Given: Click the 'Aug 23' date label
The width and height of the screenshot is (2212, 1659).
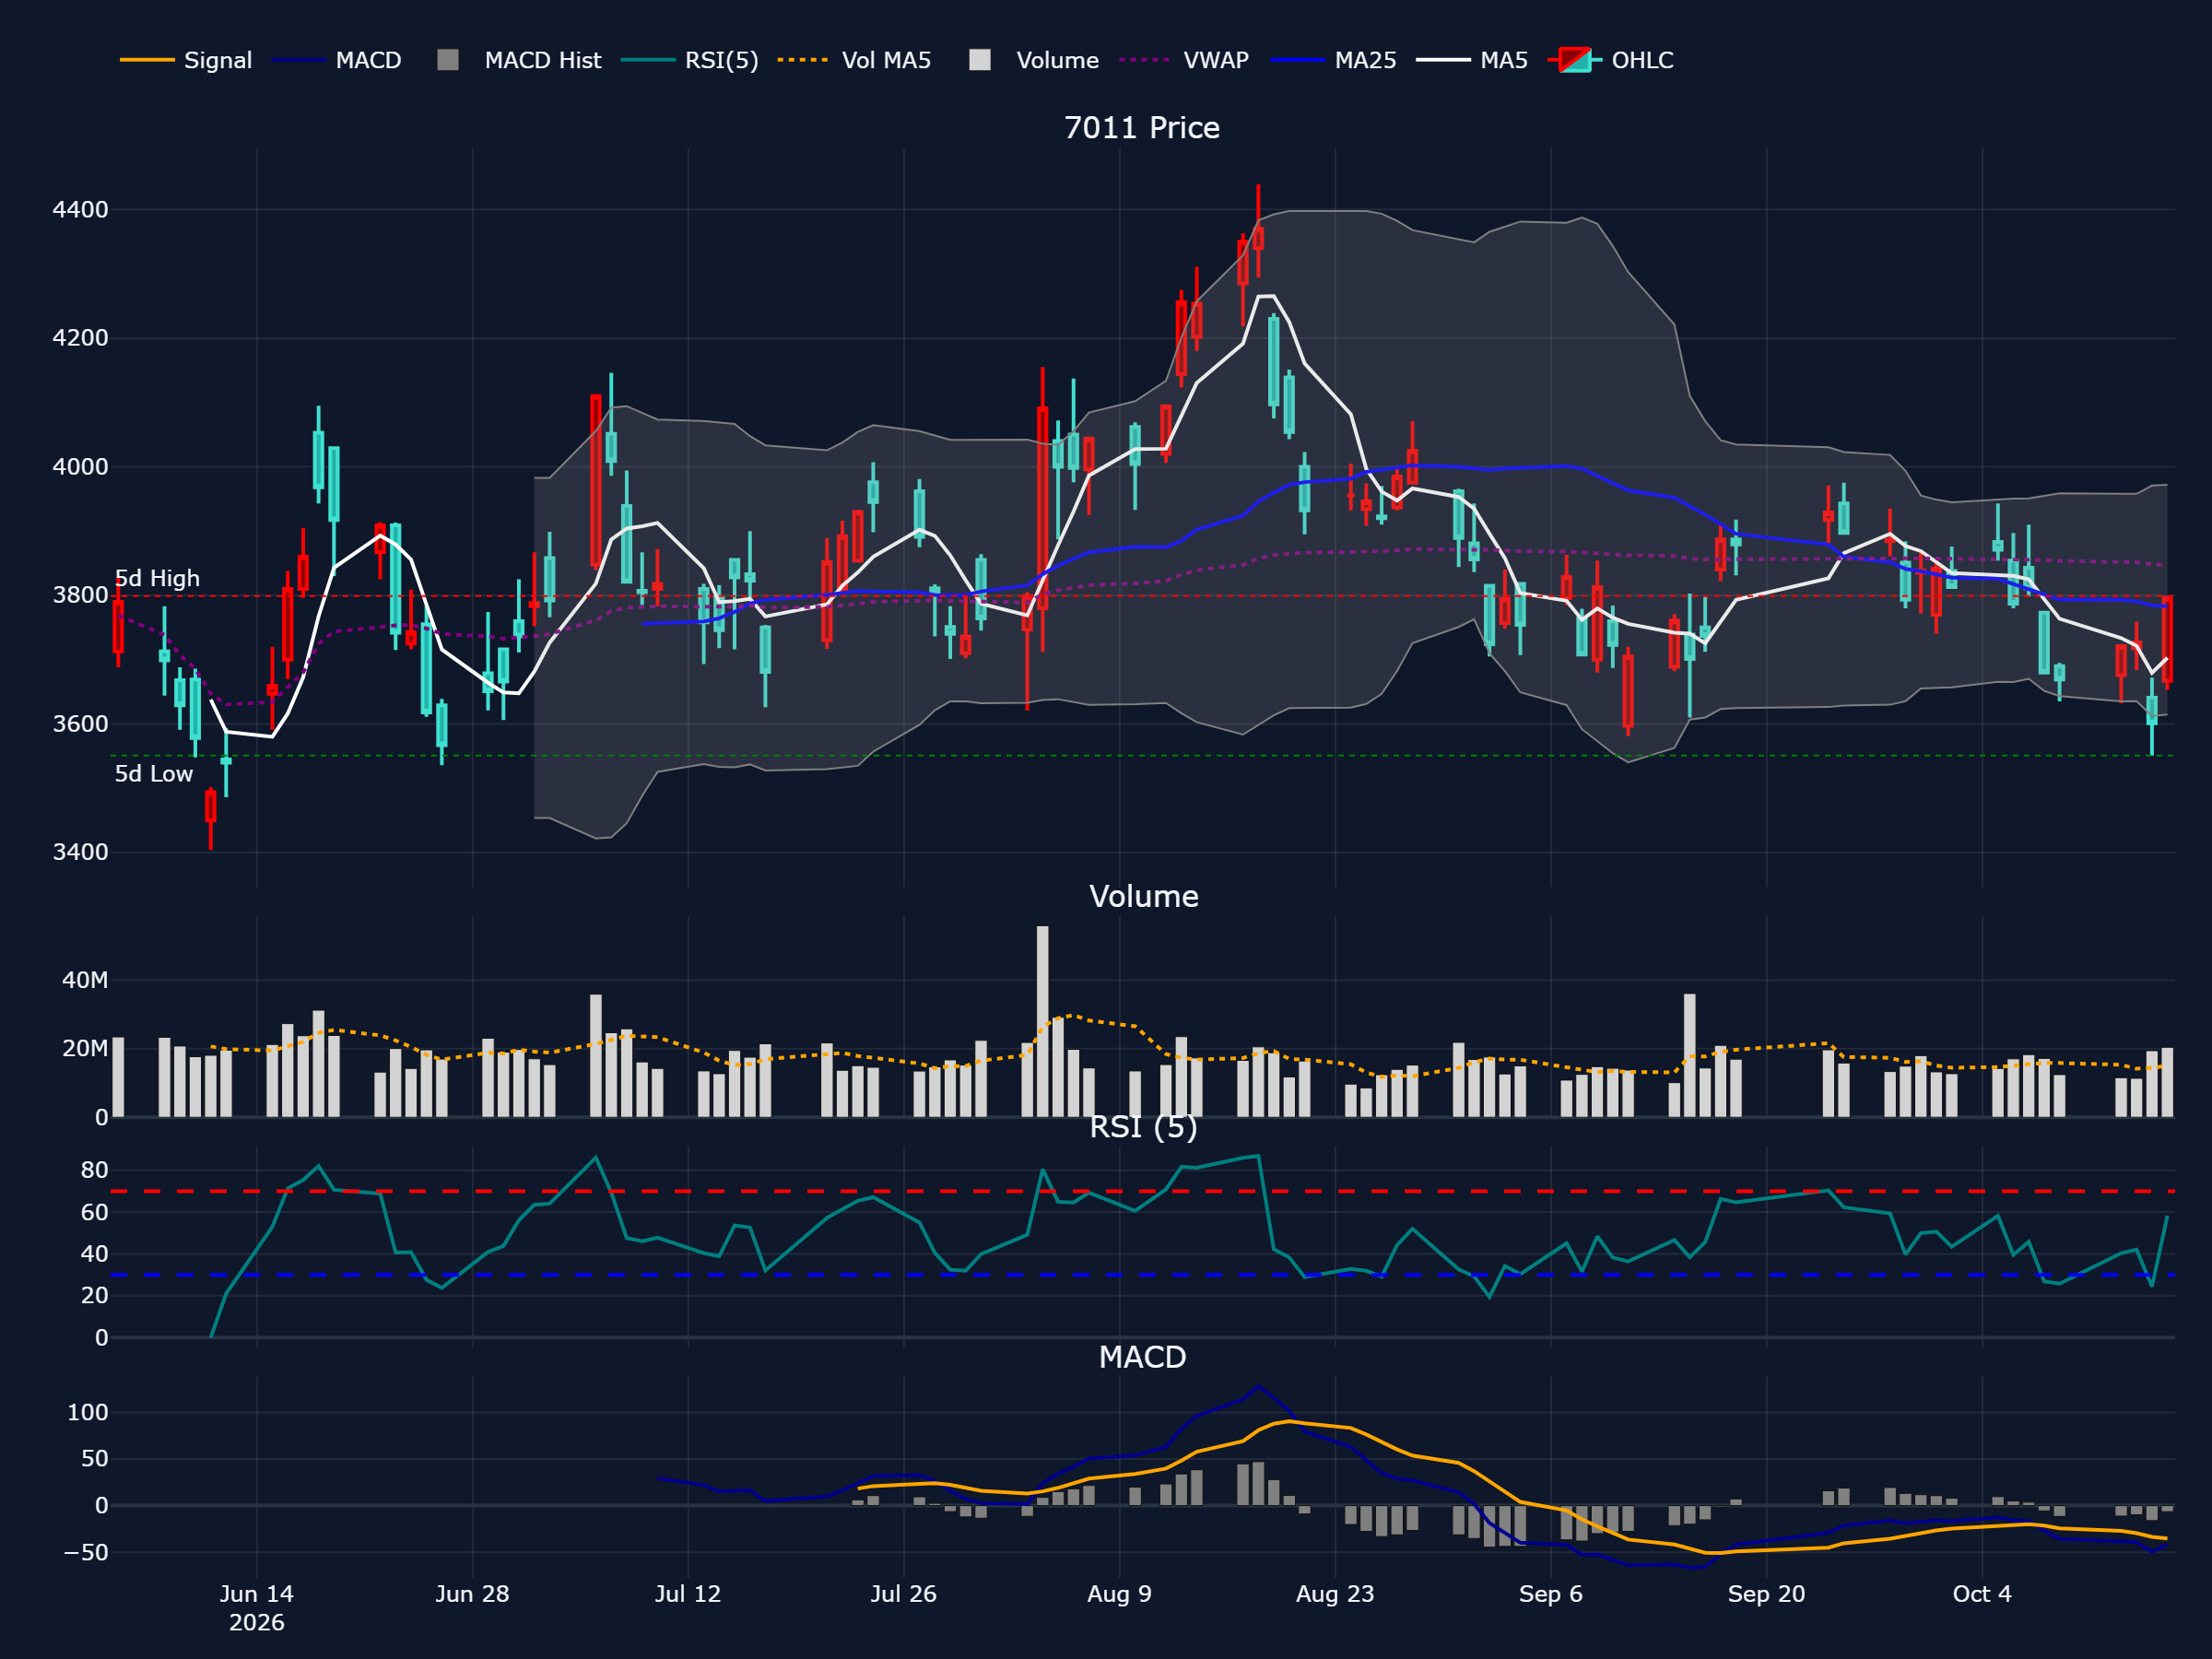Looking at the screenshot, I should 1335,1594.
